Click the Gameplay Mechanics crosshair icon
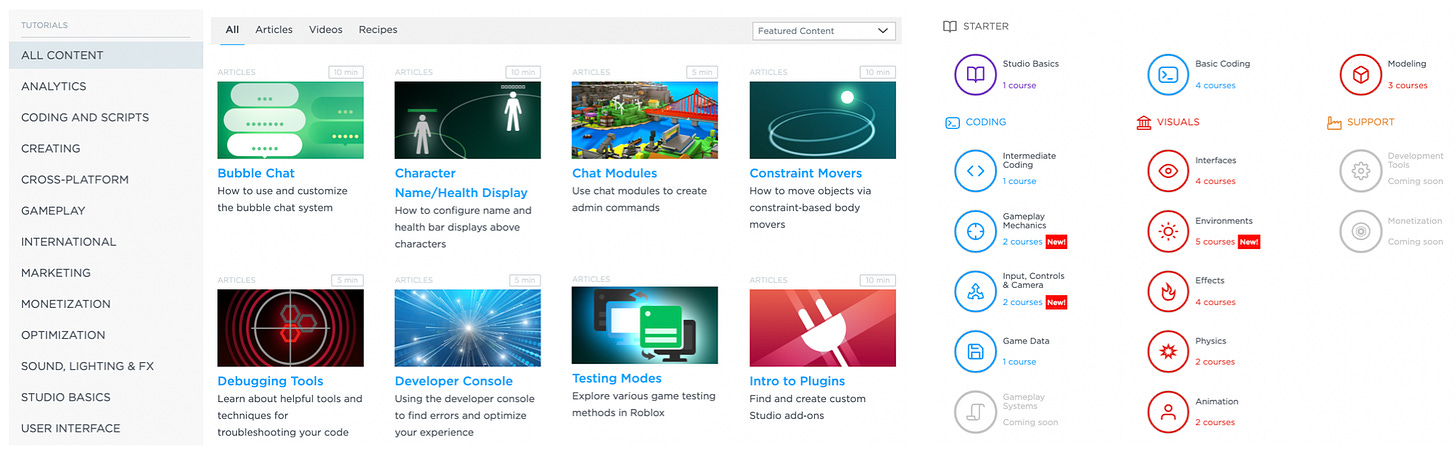This screenshot has width=1456, height=454. point(975,230)
